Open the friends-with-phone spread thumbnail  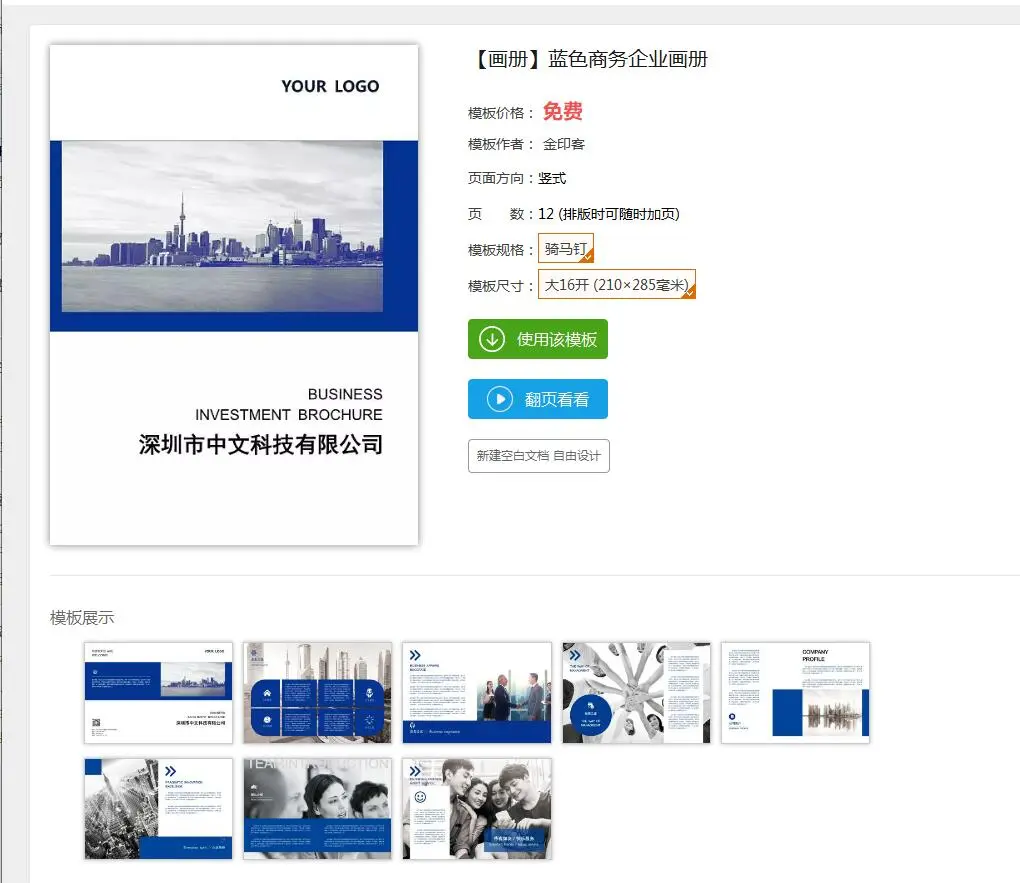[477, 809]
